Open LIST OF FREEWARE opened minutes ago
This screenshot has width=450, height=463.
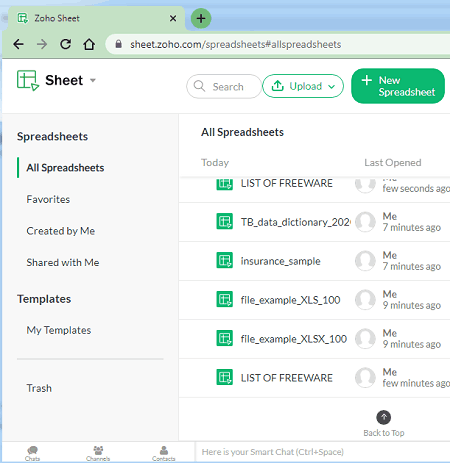click(287, 378)
